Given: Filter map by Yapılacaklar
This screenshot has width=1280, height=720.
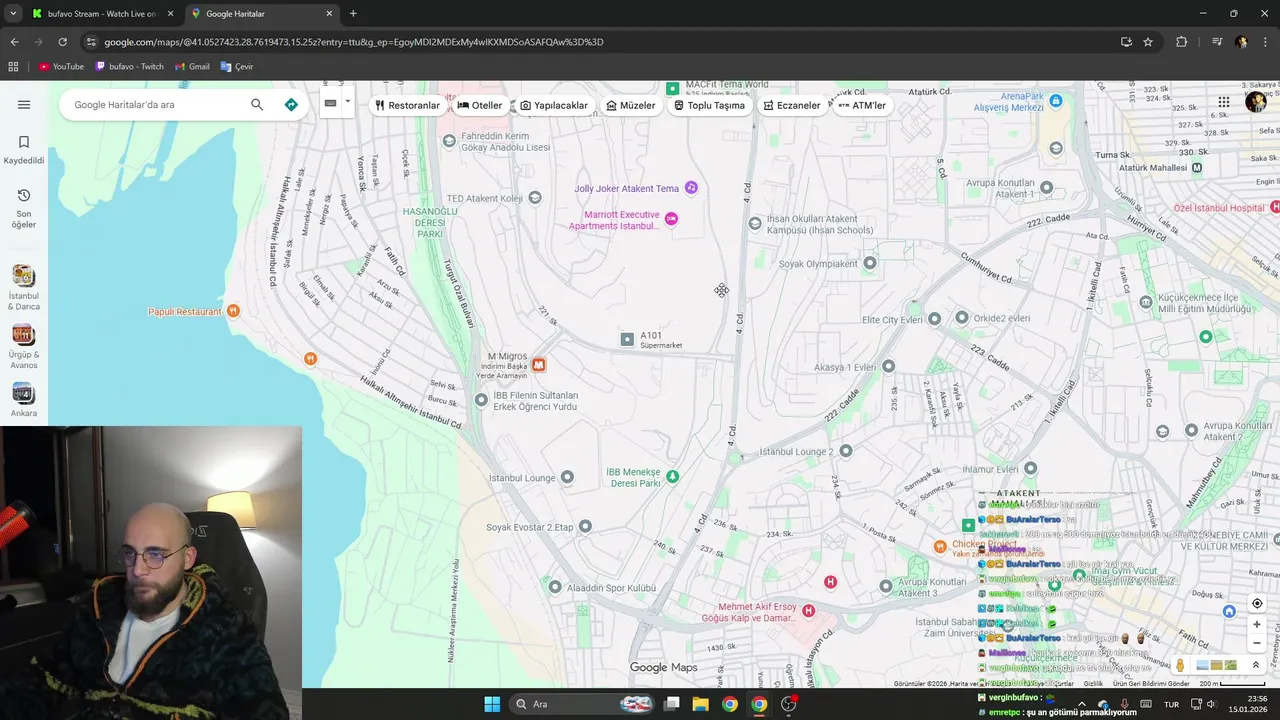Looking at the screenshot, I should (554, 105).
